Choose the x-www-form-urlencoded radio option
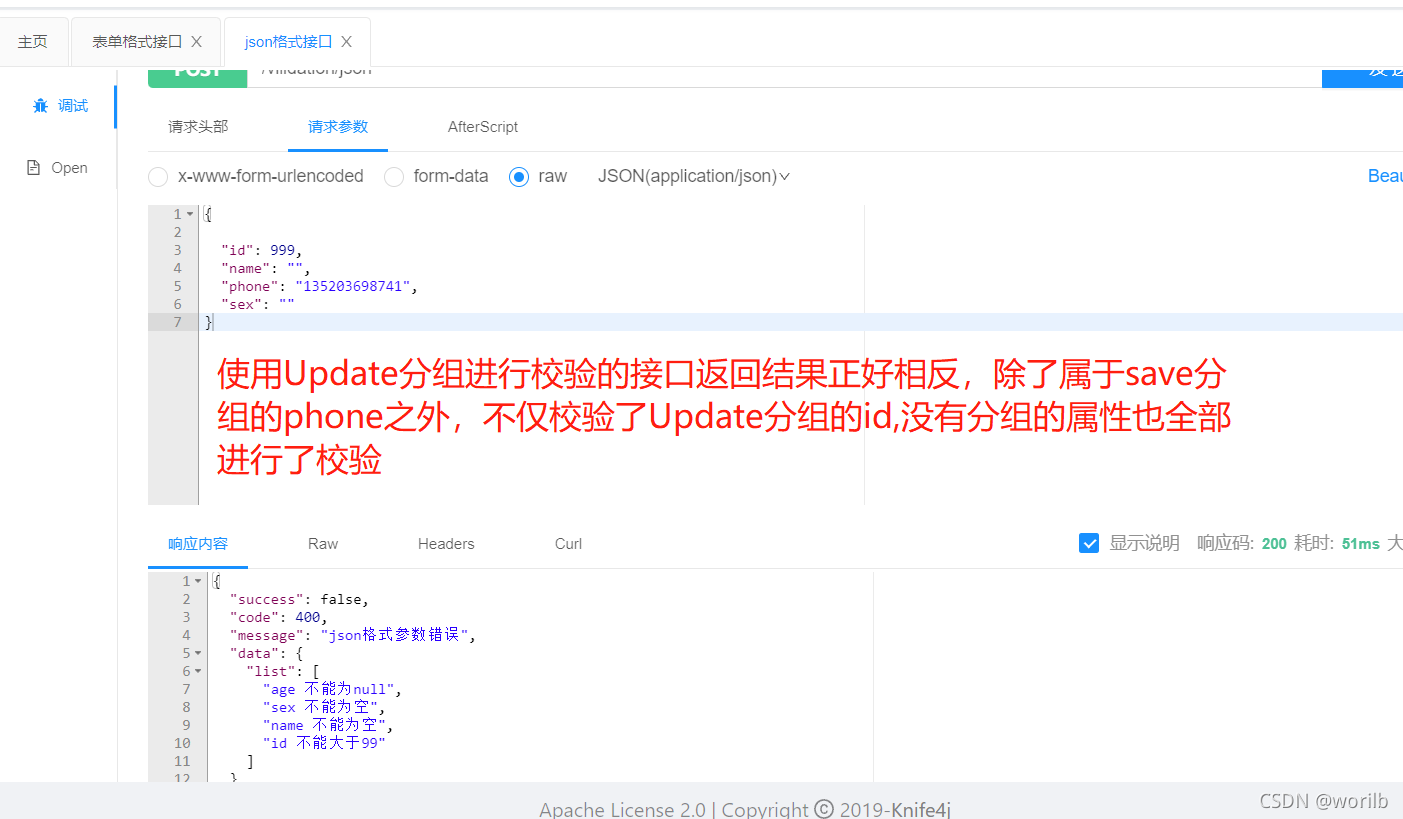This screenshot has width=1403, height=819. pyautogui.click(x=158, y=177)
